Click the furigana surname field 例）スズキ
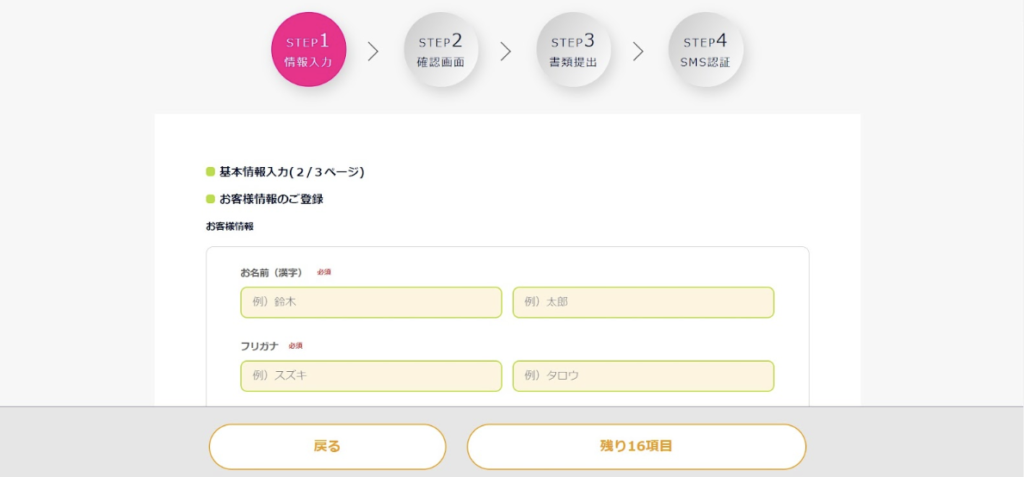The height and width of the screenshot is (477, 1024). click(371, 376)
